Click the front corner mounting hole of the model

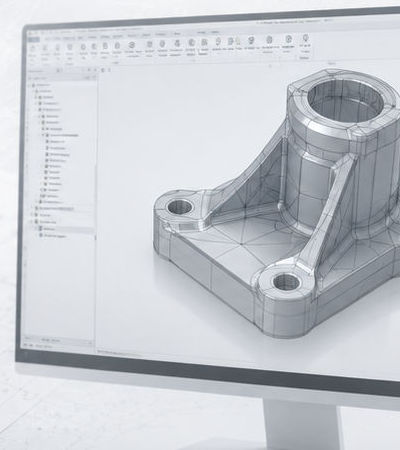tap(286, 282)
